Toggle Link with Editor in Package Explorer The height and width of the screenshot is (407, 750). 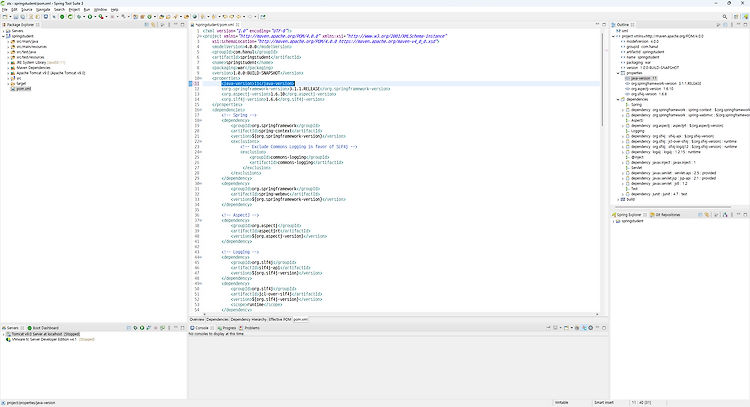click(153, 24)
